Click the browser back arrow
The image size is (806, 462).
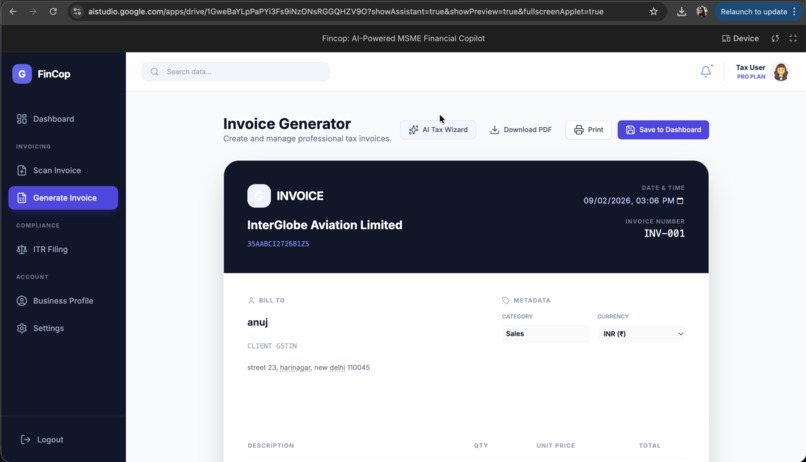(13, 11)
